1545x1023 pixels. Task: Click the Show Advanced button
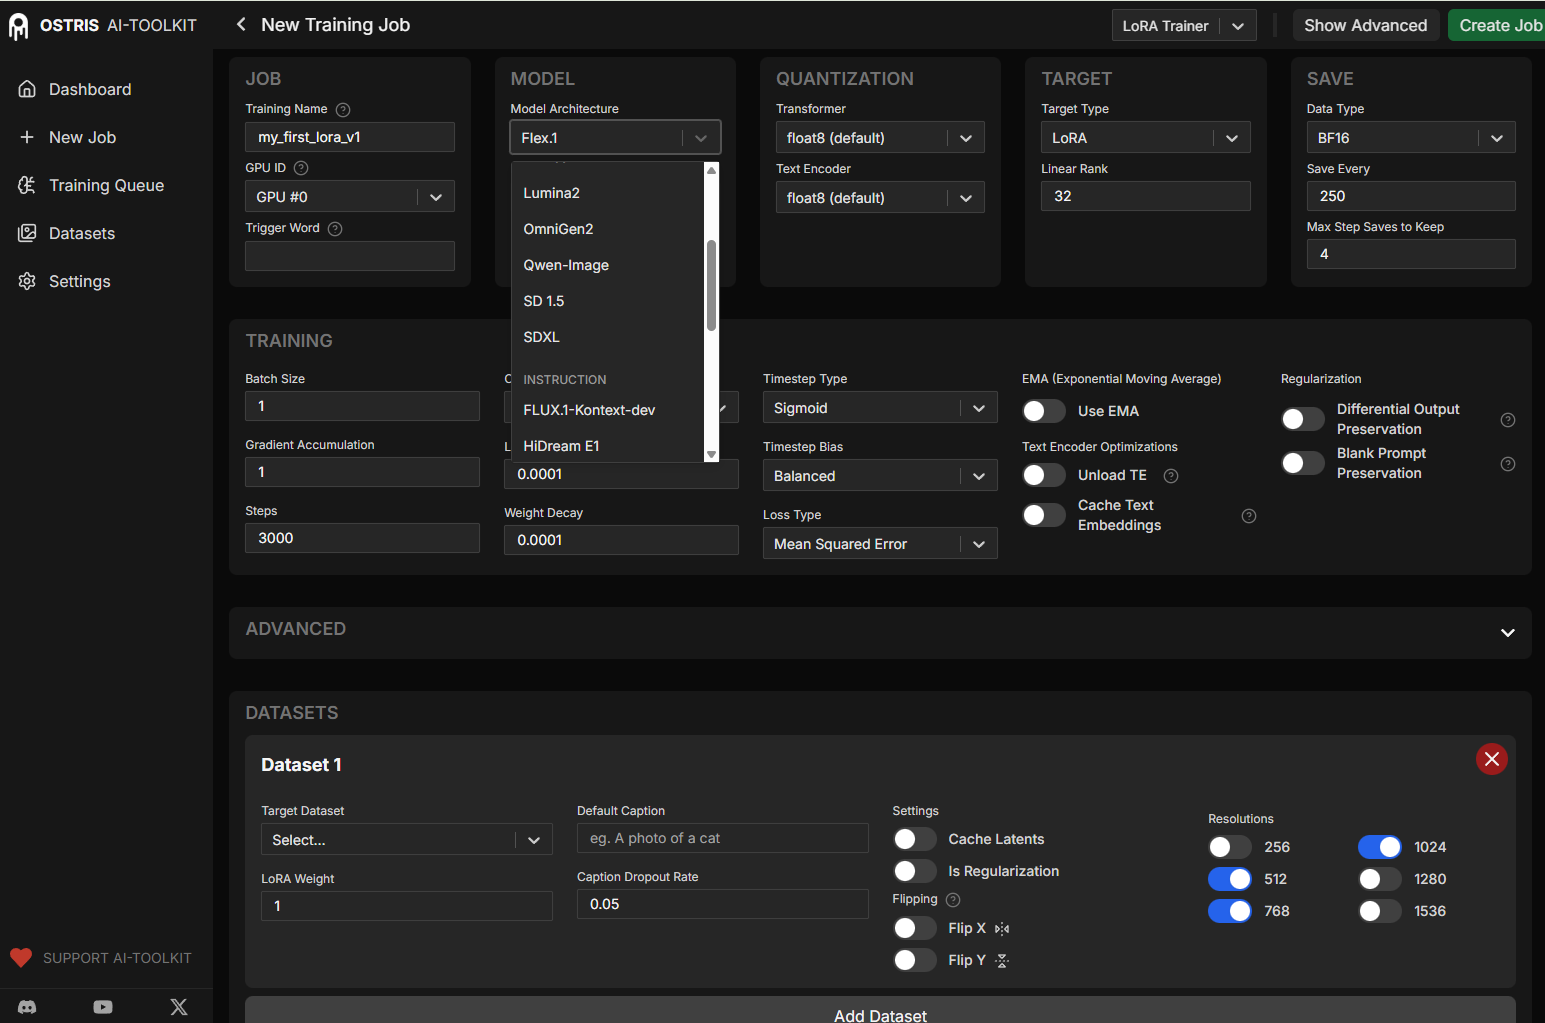pyautogui.click(x=1366, y=25)
